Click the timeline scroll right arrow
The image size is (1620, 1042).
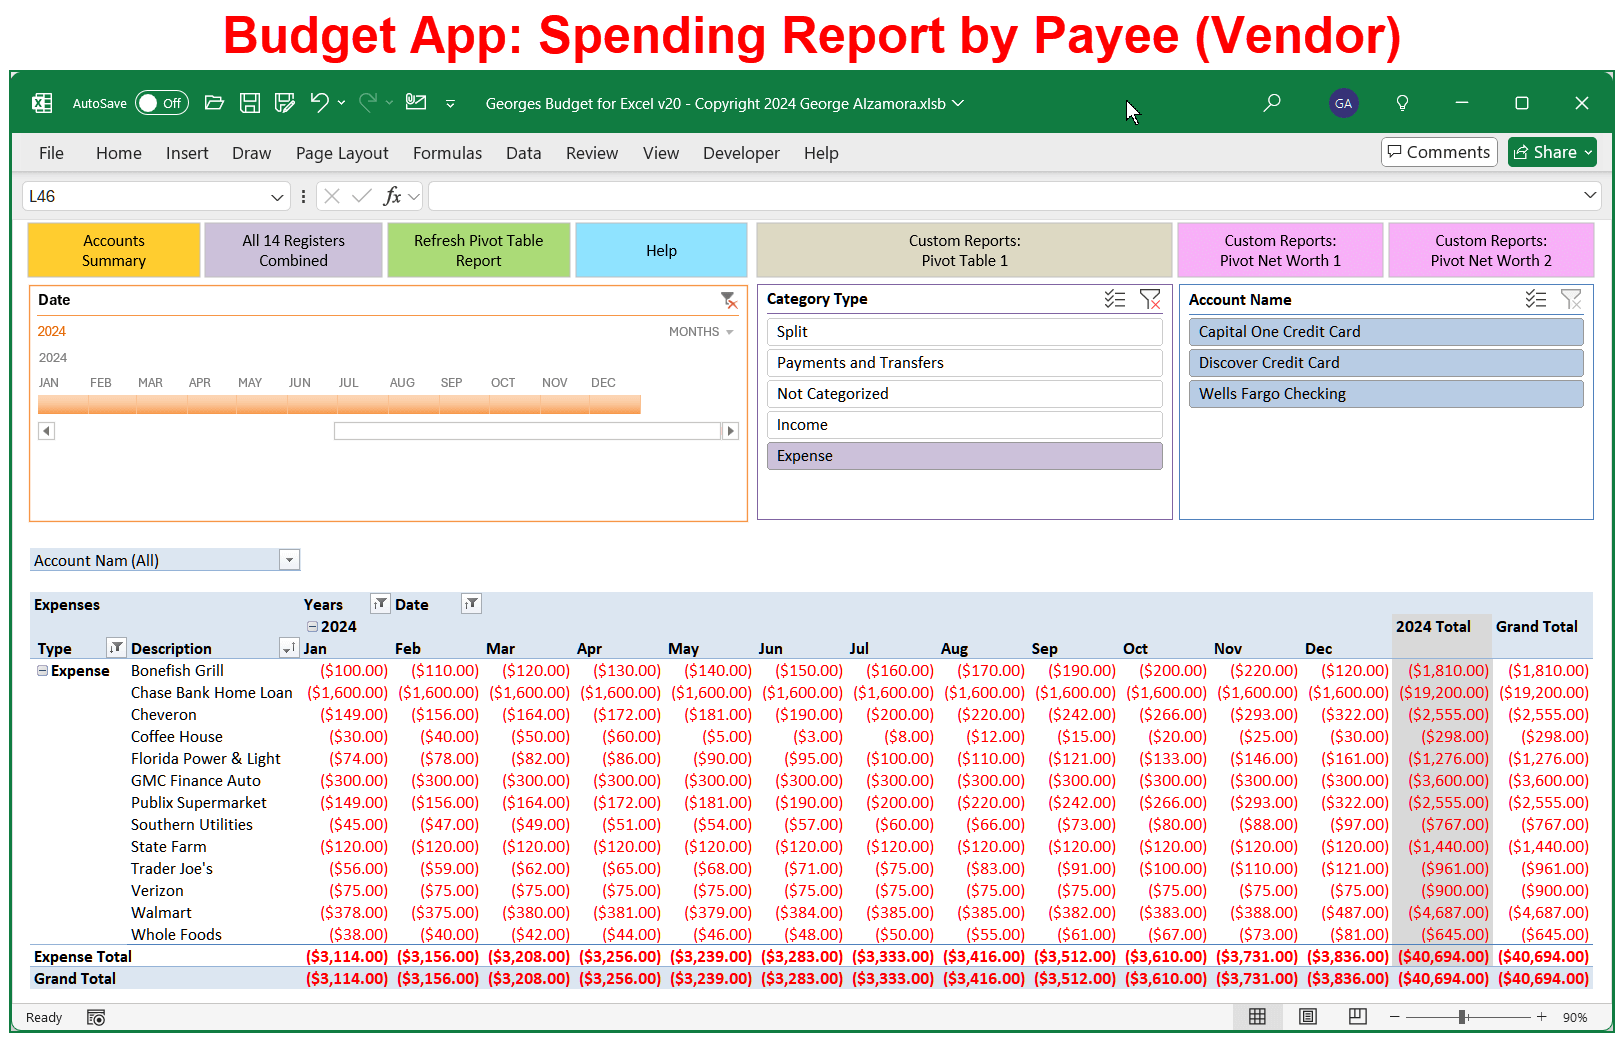(730, 431)
